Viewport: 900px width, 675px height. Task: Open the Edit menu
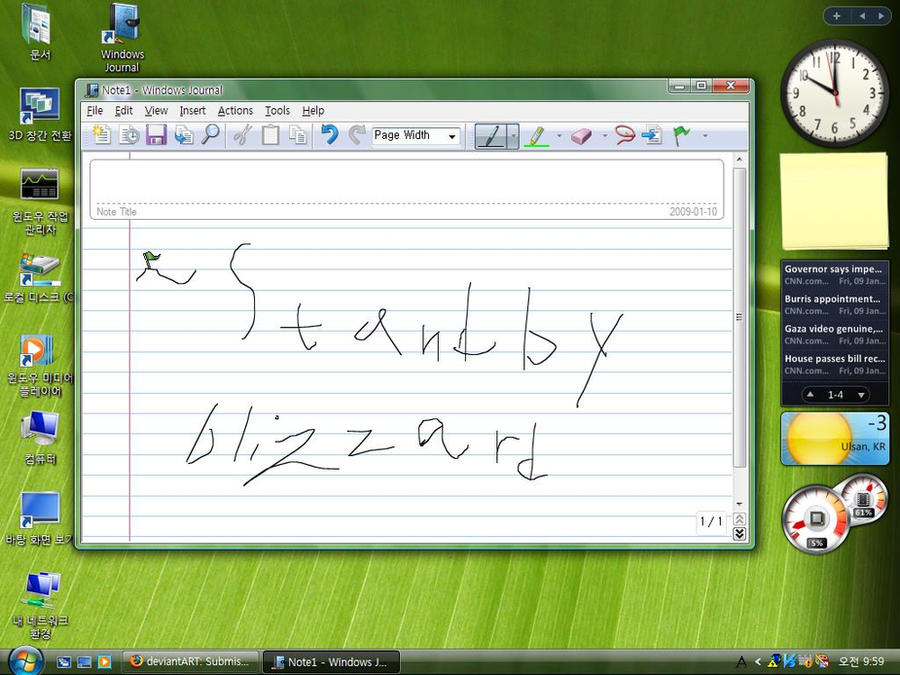pos(123,110)
